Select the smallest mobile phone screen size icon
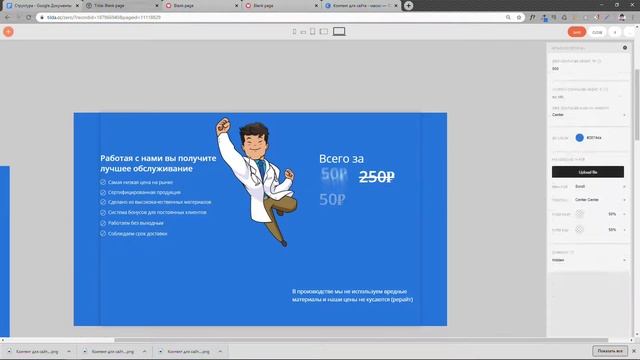640x360 pixels. click(x=294, y=32)
